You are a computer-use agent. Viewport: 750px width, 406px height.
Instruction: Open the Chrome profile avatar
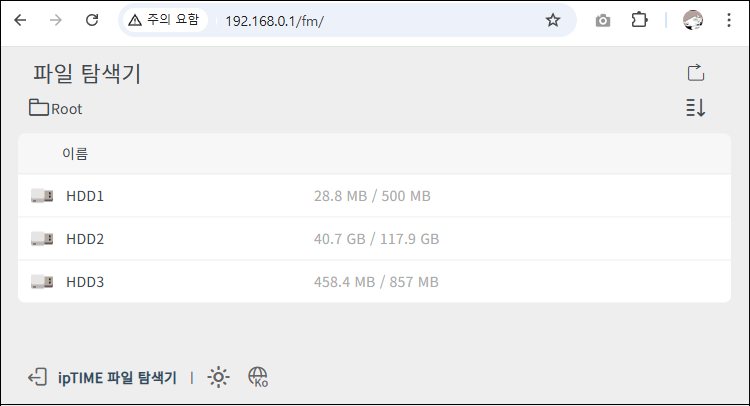693,20
